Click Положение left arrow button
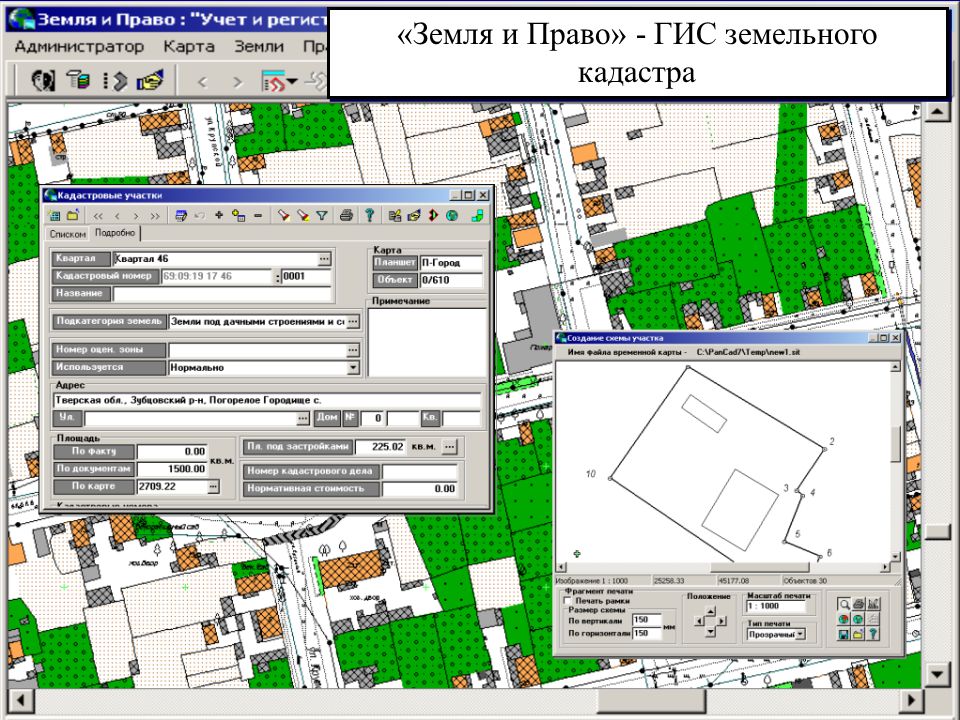Screen dimensions: 960x720 (x=700, y=621)
